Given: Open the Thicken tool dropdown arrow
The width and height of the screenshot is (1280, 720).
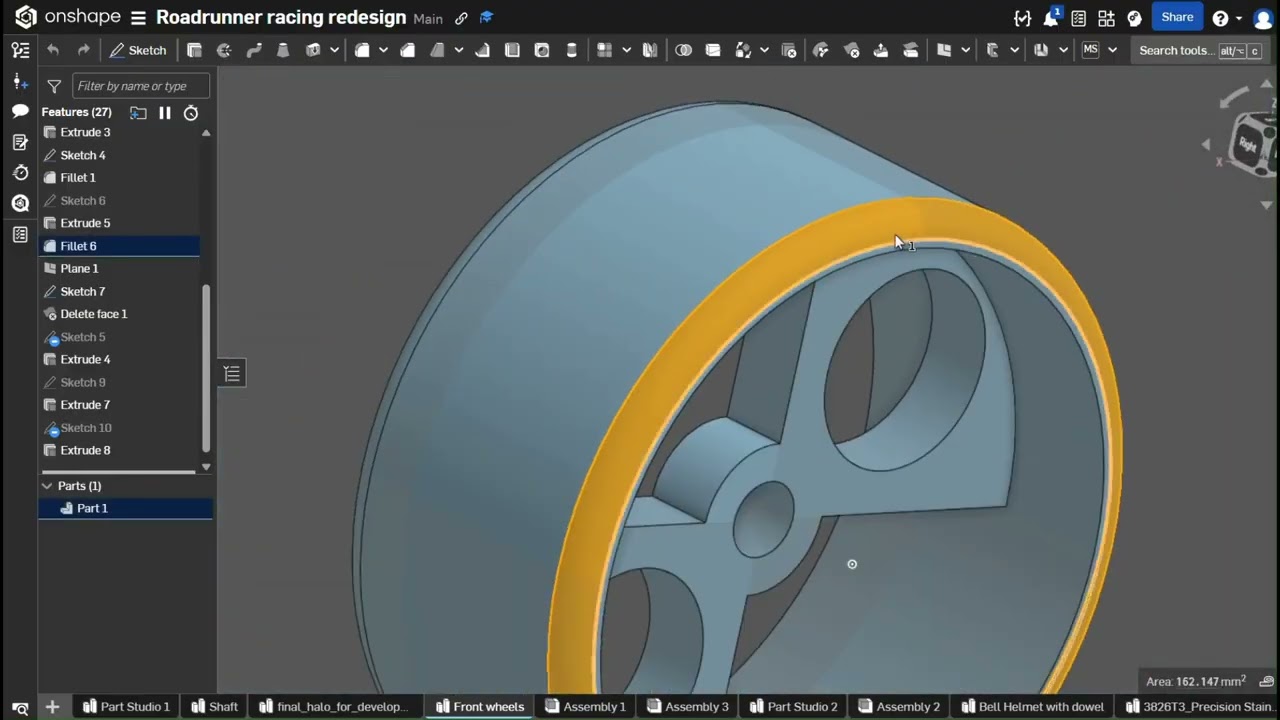Looking at the screenshot, I should pos(334,50).
